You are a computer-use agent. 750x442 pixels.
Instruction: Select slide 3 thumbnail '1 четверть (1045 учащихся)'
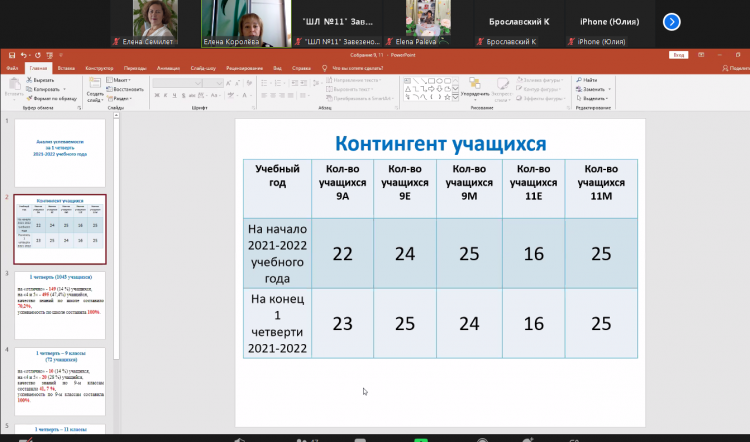click(60, 305)
